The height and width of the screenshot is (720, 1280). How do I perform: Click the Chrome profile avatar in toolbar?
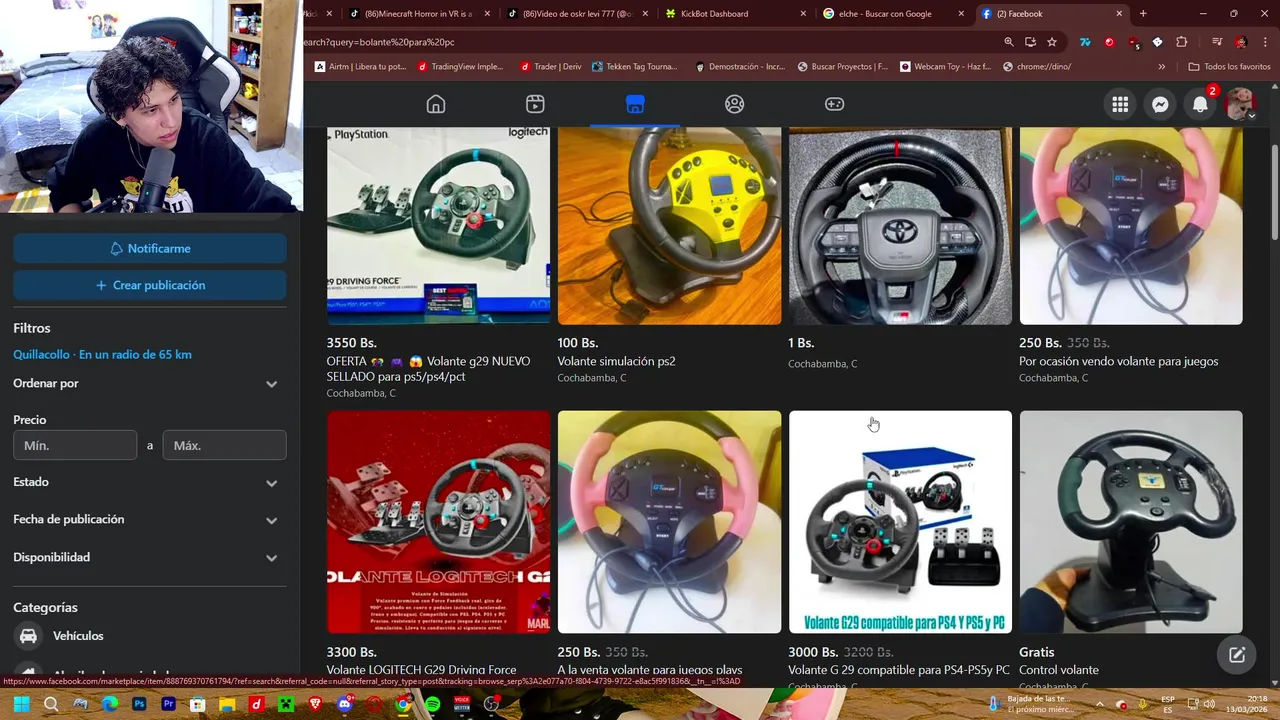1241,42
